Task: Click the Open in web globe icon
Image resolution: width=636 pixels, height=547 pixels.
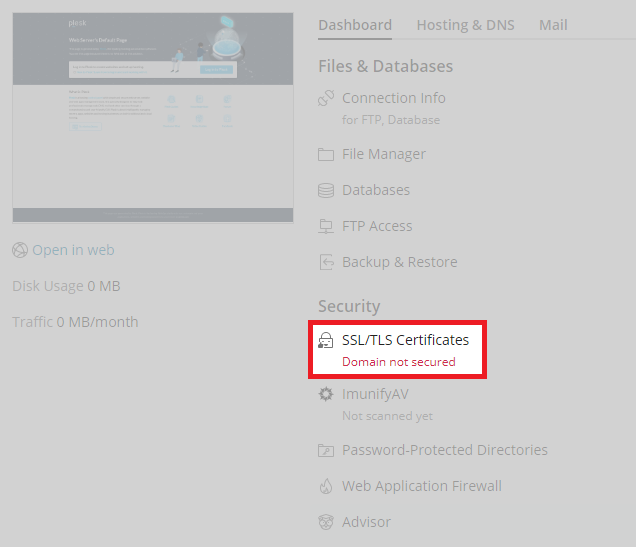Action: tap(20, 250)
